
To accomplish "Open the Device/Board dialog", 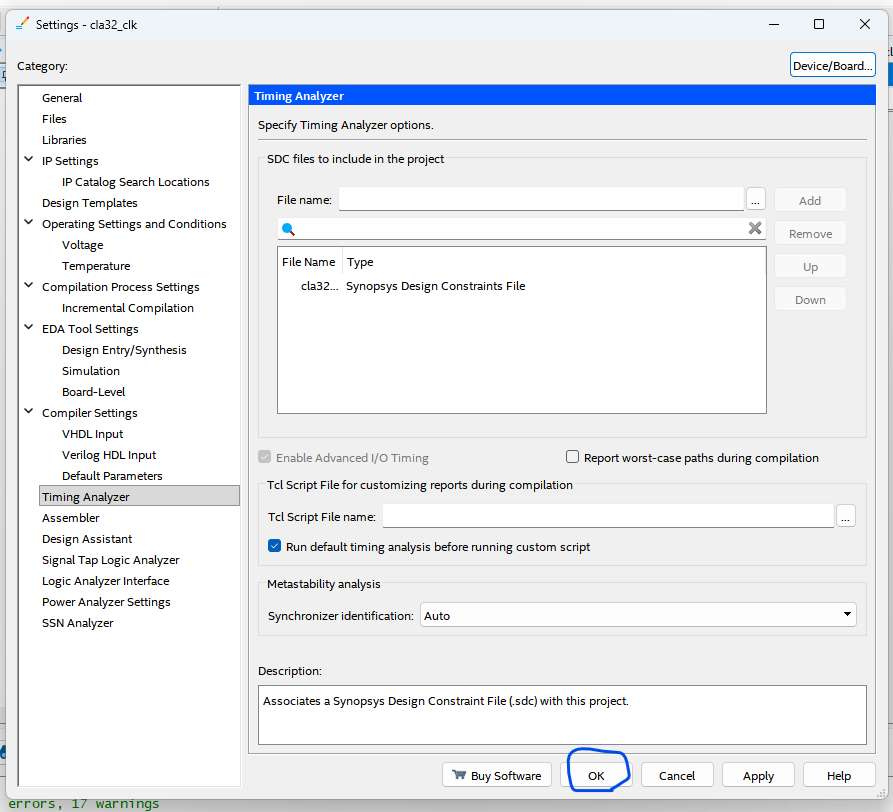I will [832, 66].
